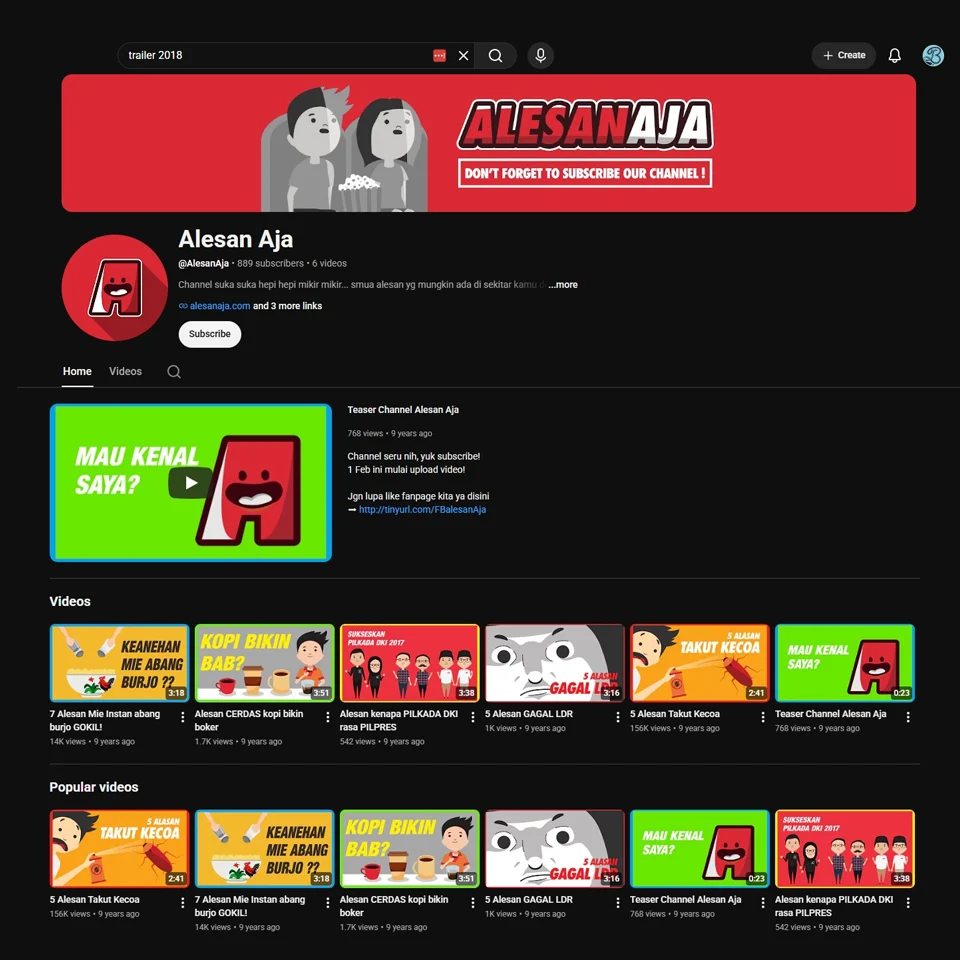
Task: Open the account avatar menu
Action: coord(932,56)
